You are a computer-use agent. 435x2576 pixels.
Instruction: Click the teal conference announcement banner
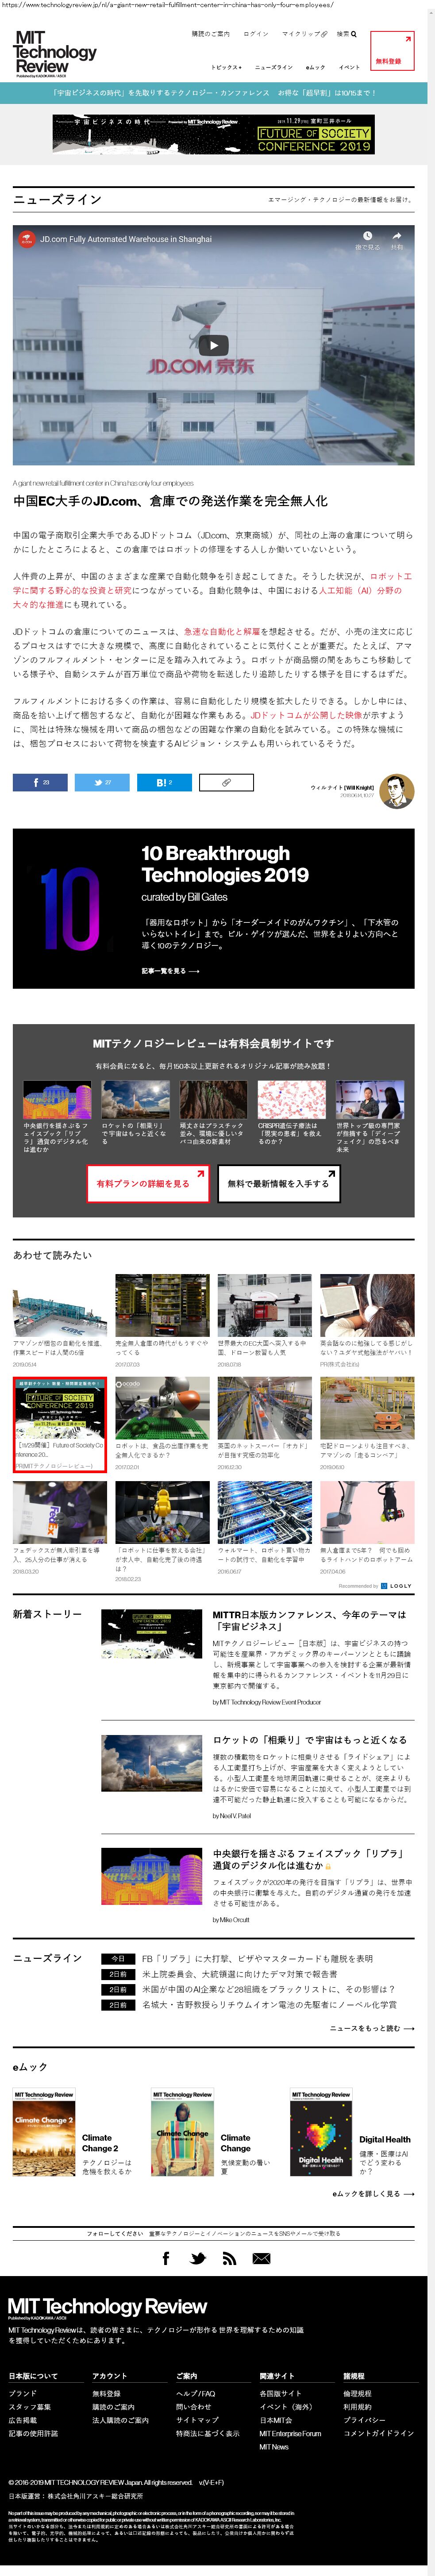(x=214, y=93)
